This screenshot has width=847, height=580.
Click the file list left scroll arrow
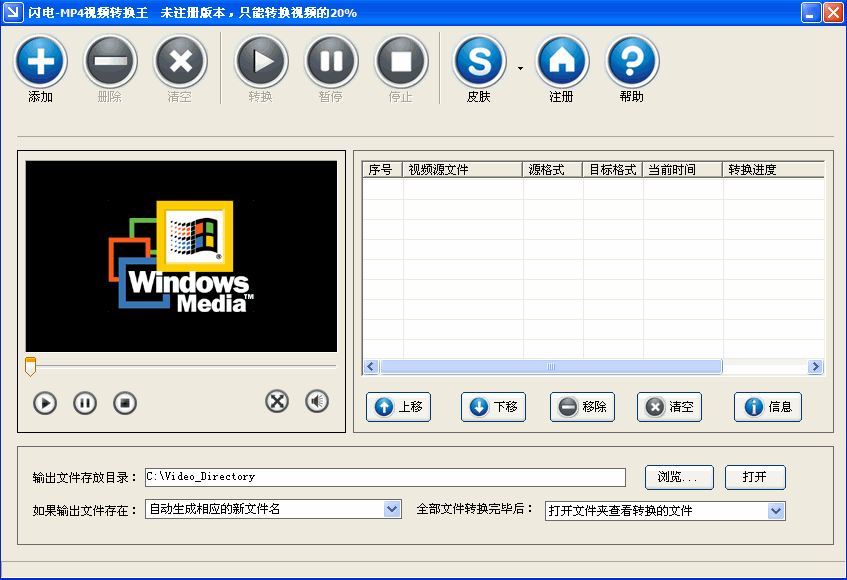371,367
